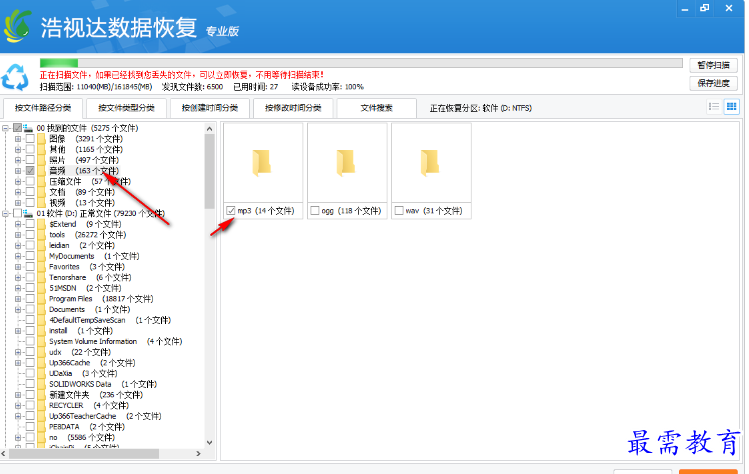Open the 文件搜索 tab

tap(376, 108)
